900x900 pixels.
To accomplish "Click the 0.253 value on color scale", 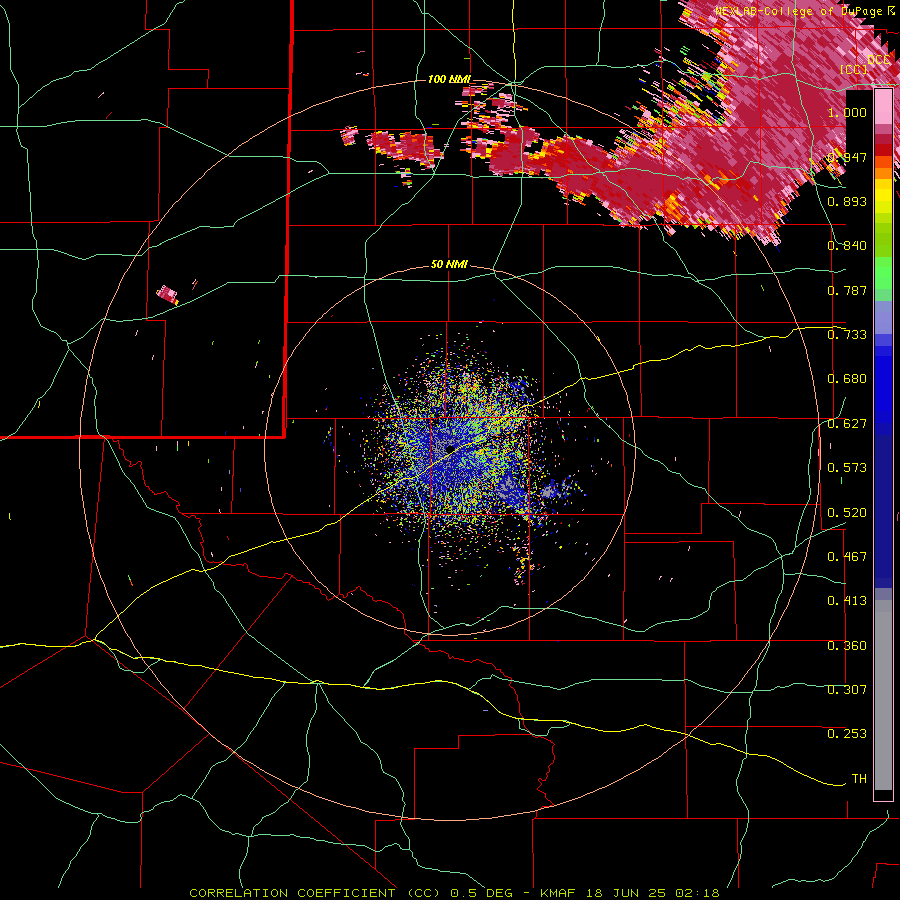I will pos(847,734).
